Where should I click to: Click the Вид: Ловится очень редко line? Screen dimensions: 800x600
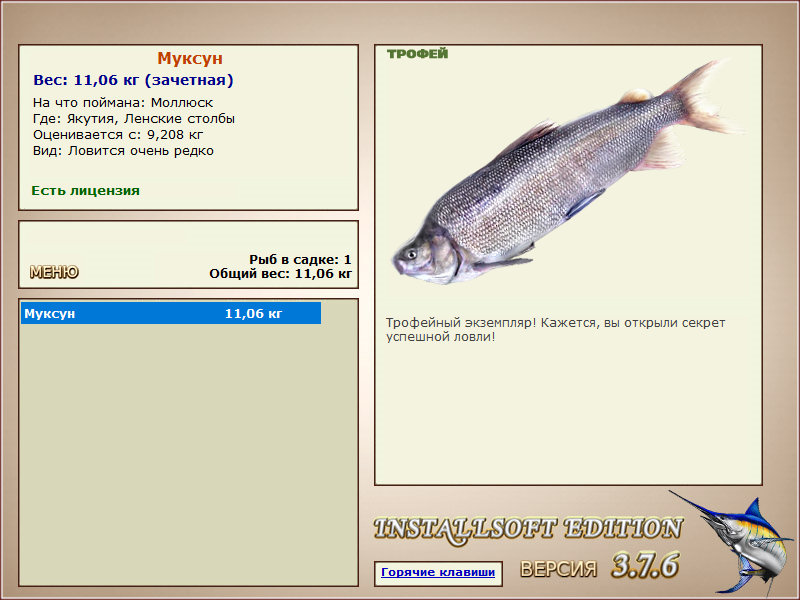pos(123,151)
